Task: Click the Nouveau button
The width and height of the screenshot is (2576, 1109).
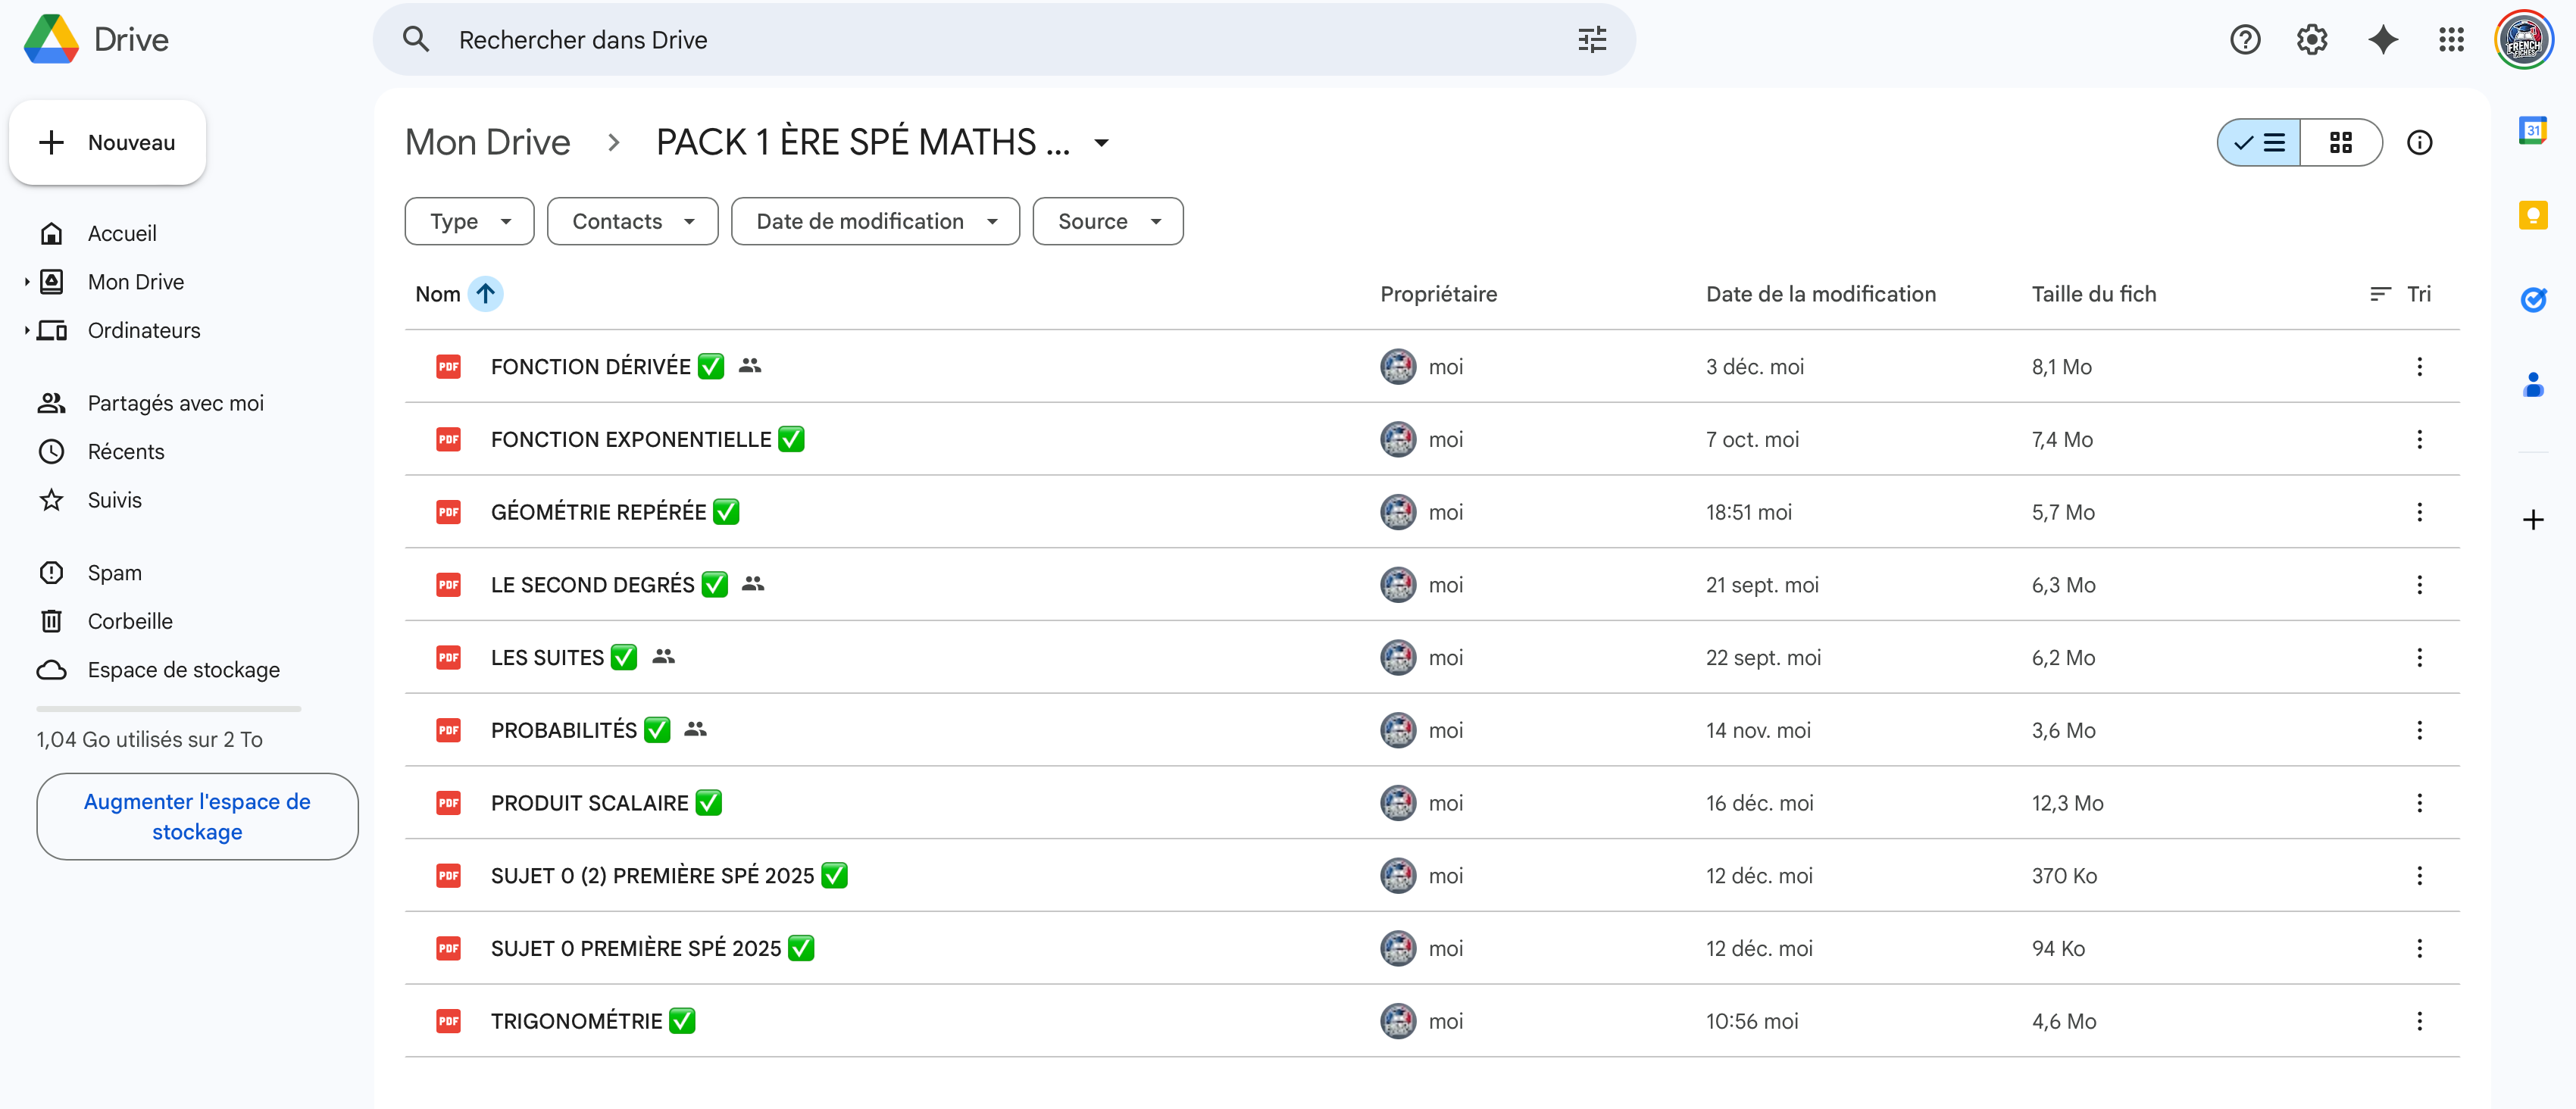Action: (x=108, y=143)
